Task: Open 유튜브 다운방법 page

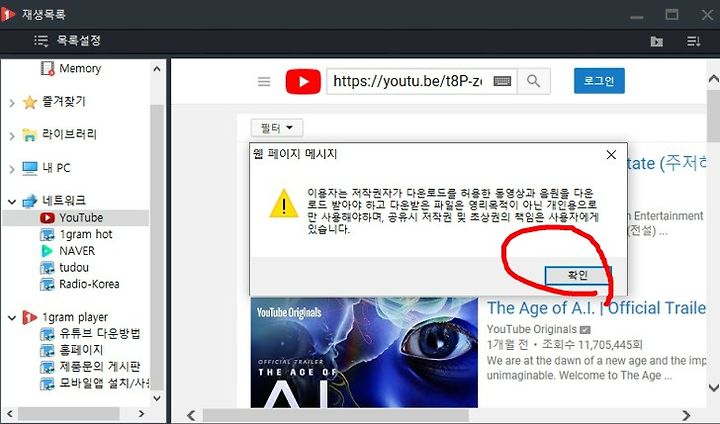Action: point(100,333)
